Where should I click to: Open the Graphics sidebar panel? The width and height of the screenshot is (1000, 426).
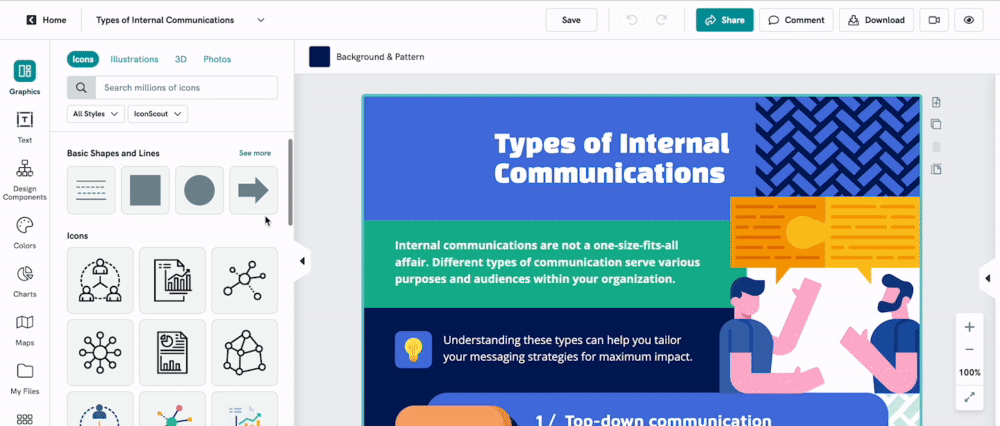pyautogui.click(x=24, y=78)
